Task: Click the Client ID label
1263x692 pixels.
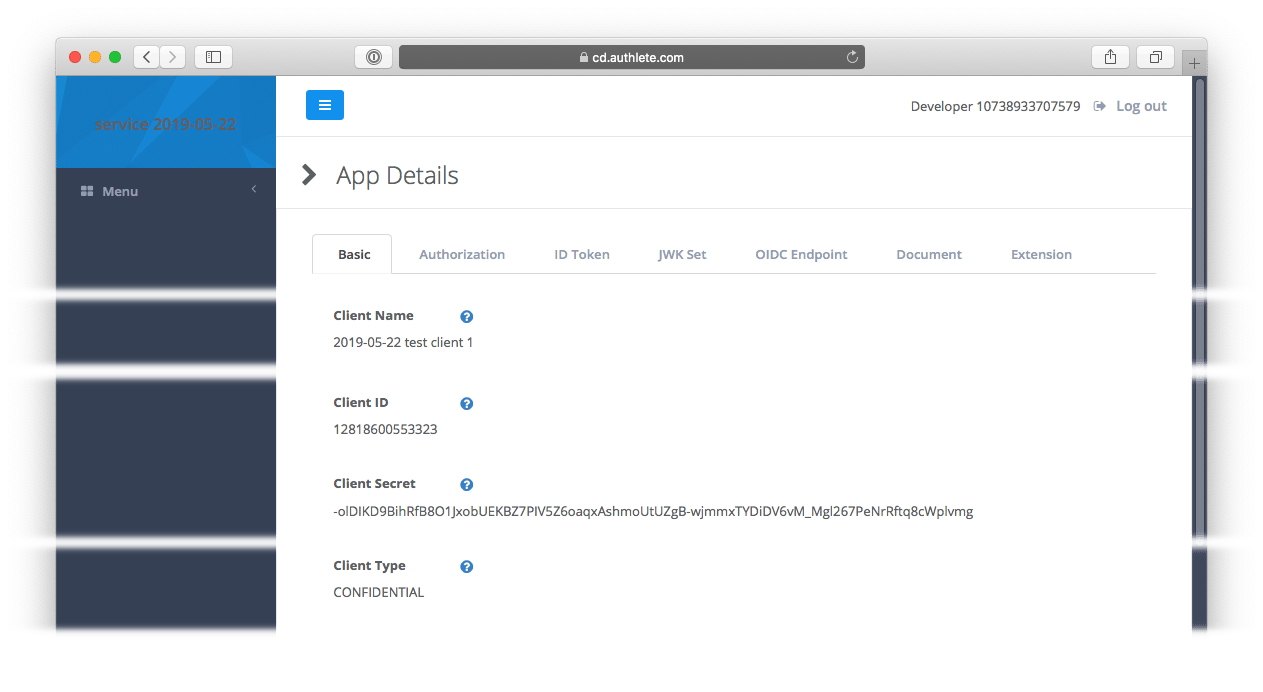Action: [361, 402]
